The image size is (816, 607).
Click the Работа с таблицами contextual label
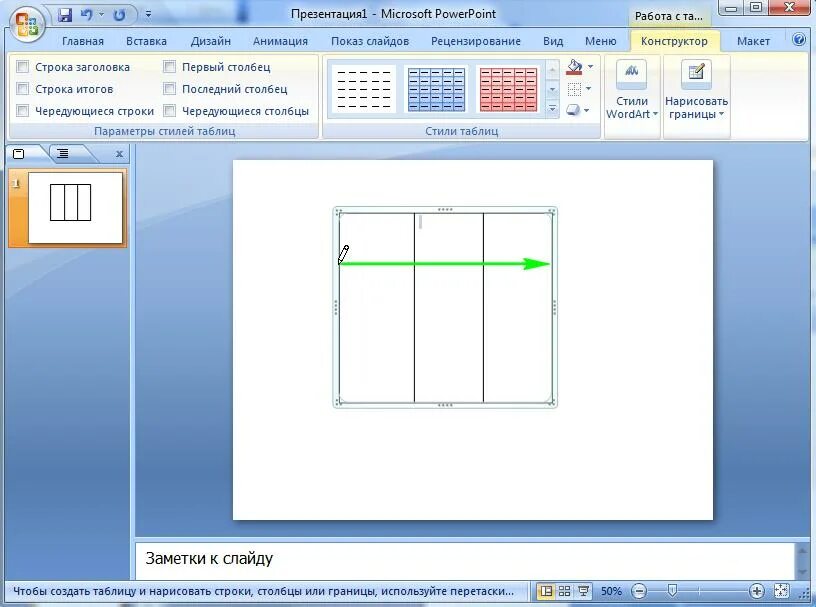(669, 16)
